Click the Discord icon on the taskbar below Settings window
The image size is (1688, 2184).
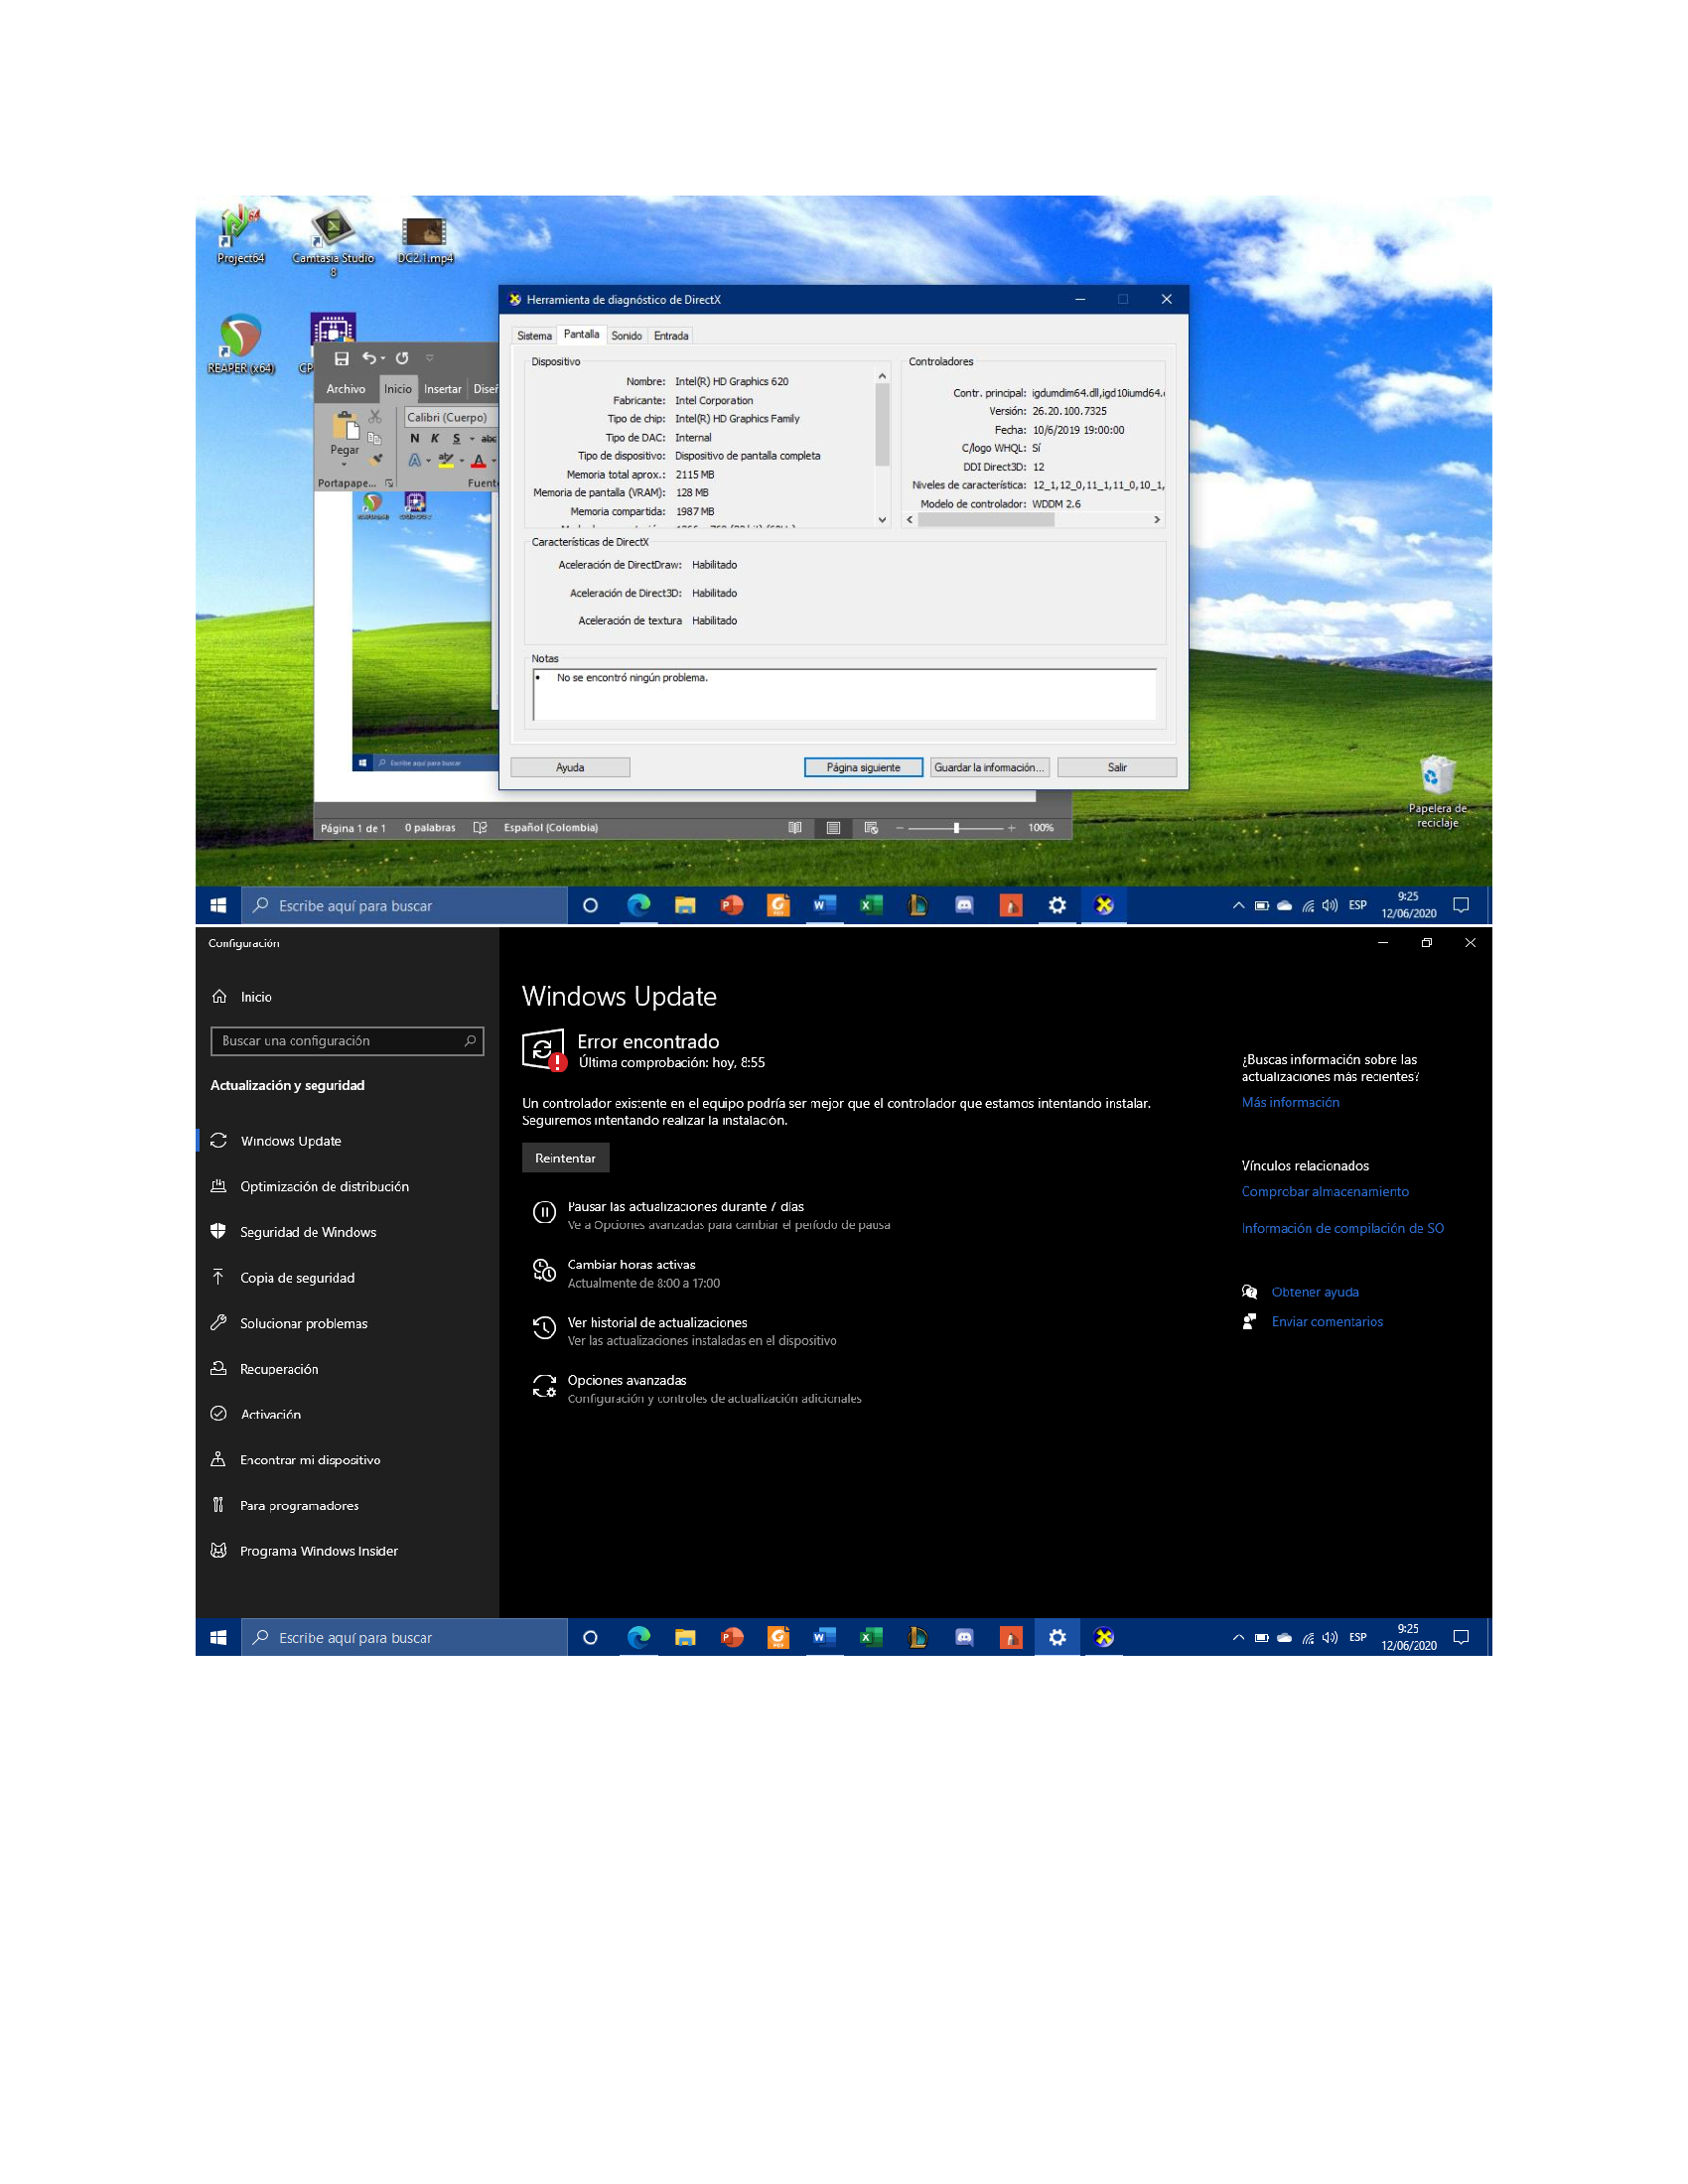pos(964,1637)
